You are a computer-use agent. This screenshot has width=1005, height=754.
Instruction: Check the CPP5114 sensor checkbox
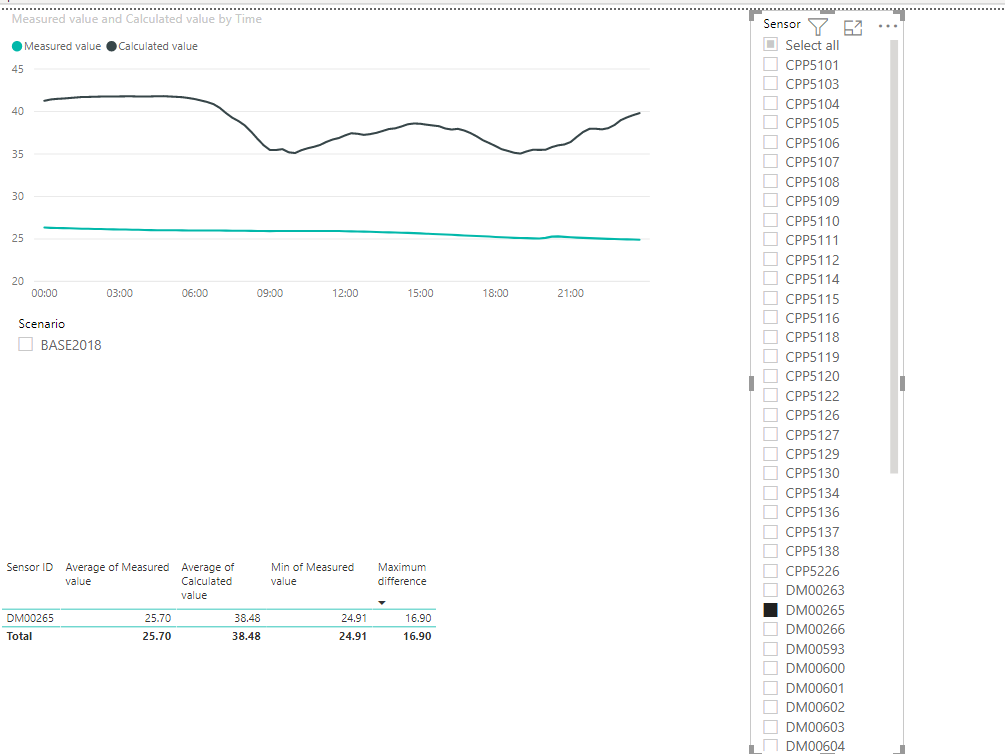(770, 279)
